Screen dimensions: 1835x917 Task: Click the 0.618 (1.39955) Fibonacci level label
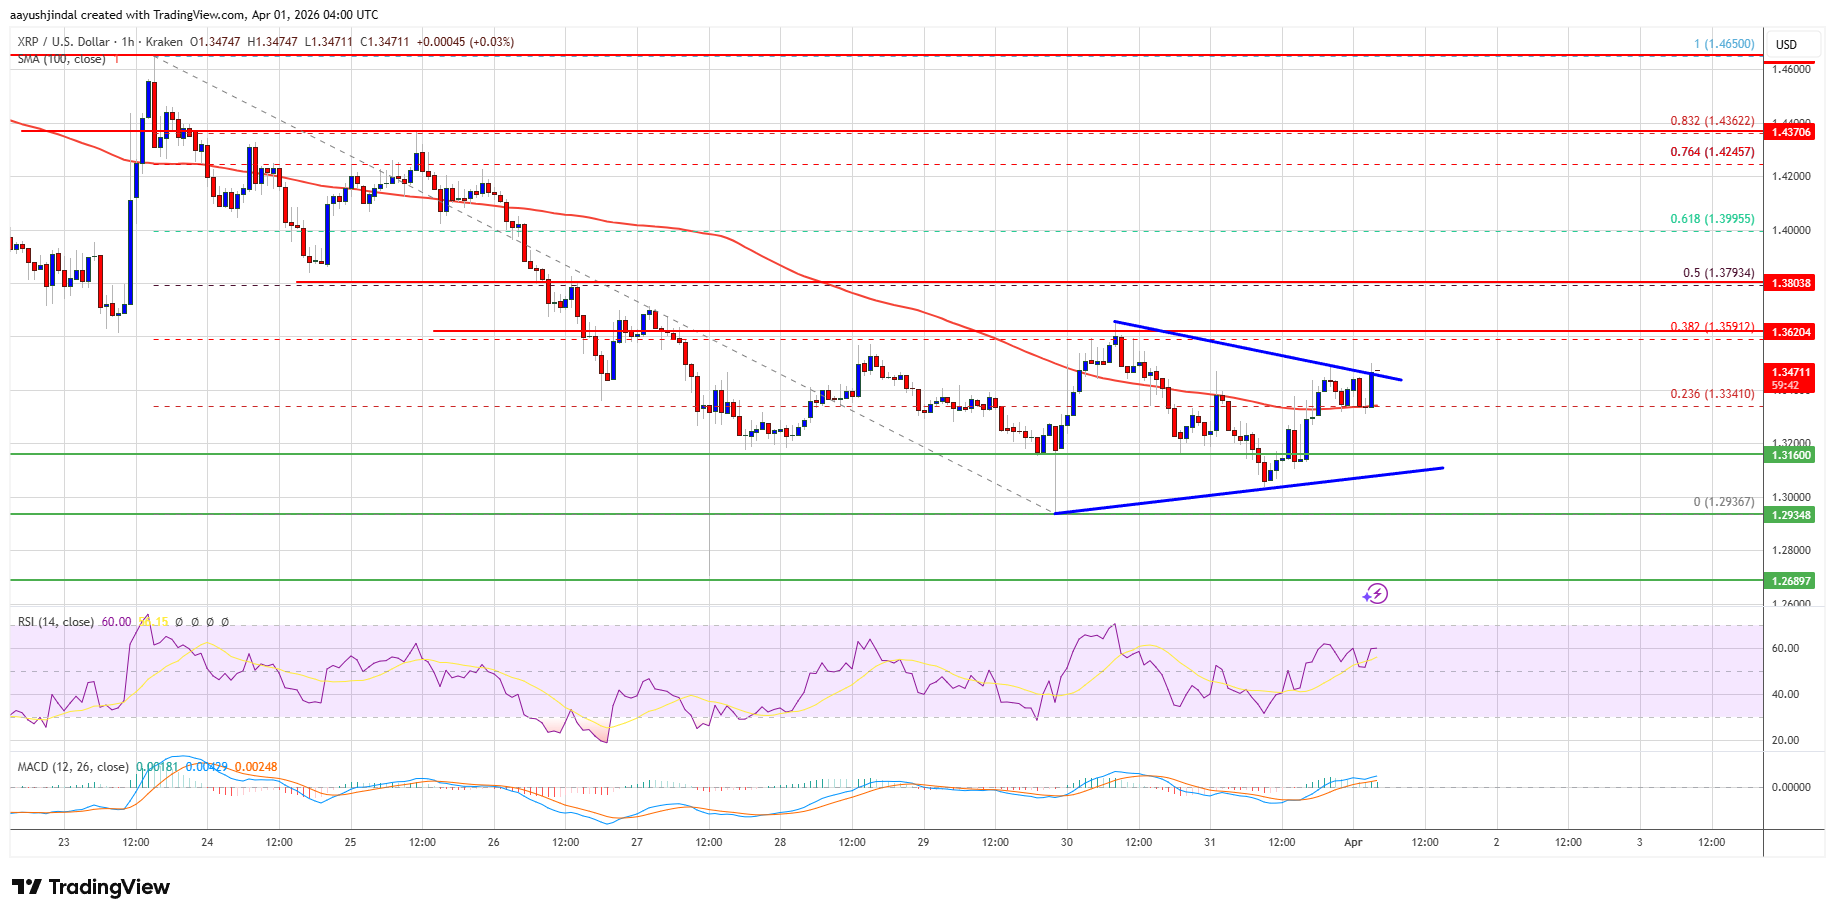[1712, 219]
